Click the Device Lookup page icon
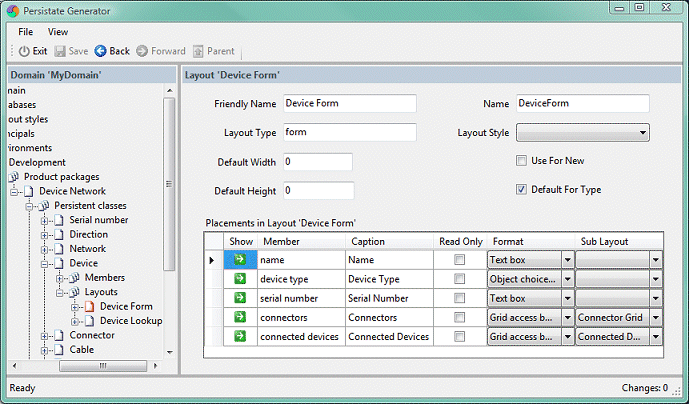 pos(90,321)
